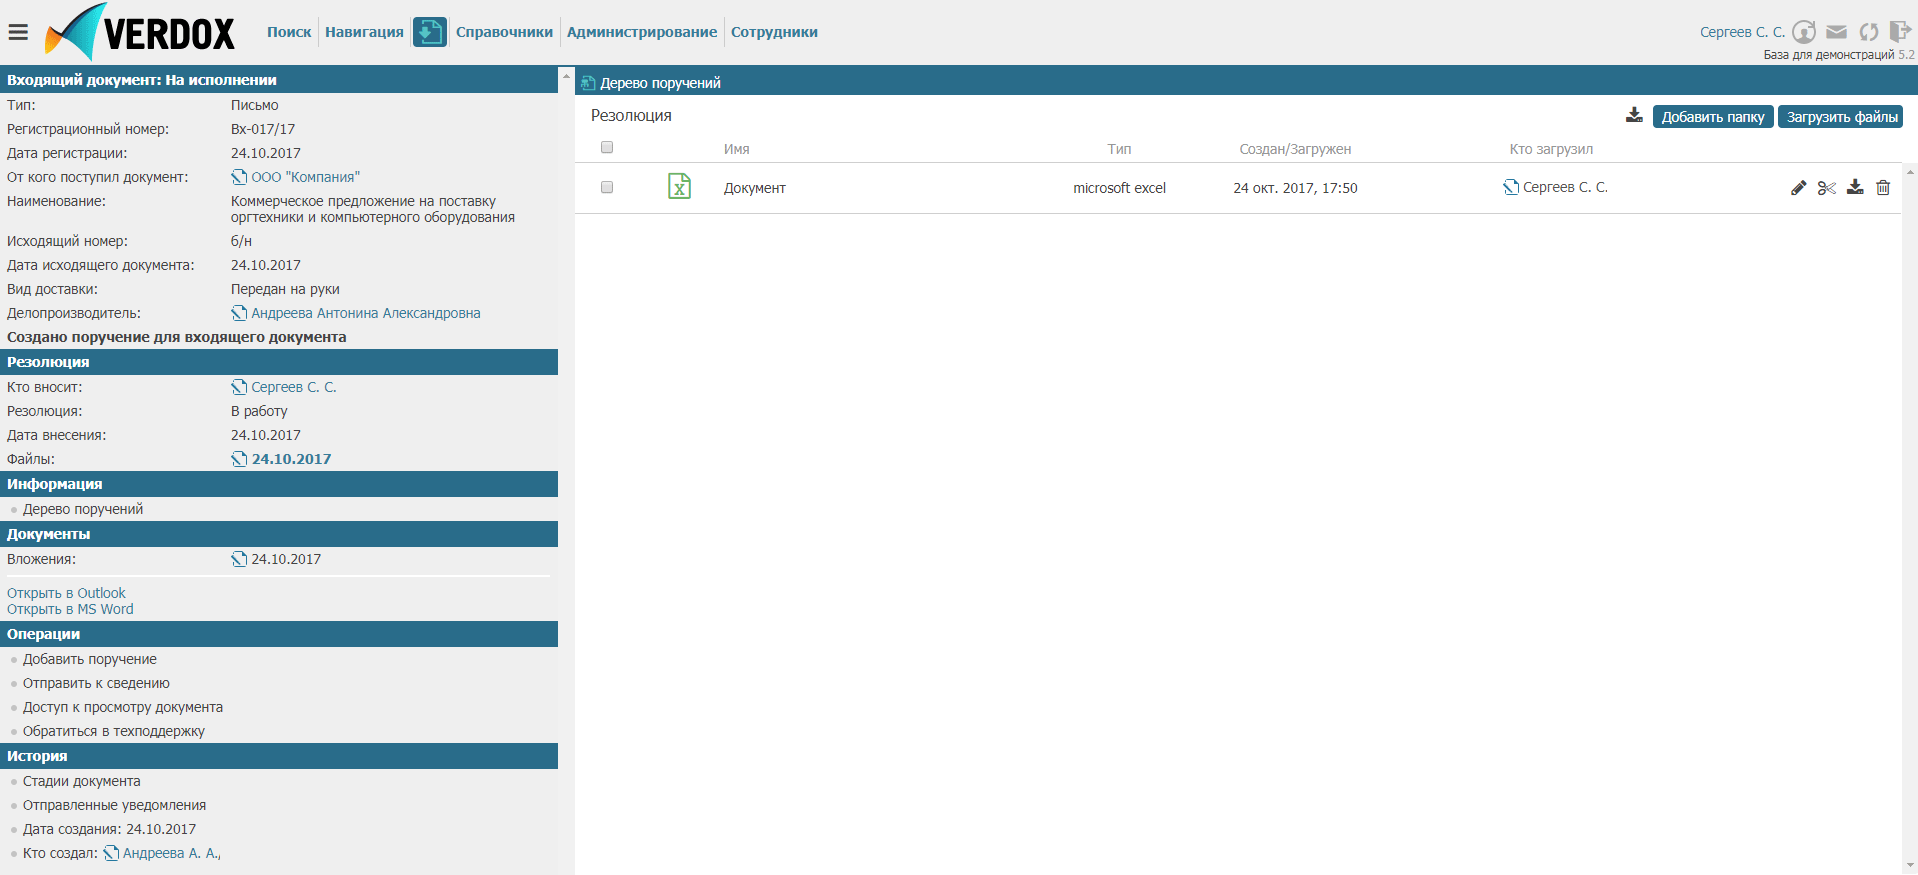
Task: Click Обратиться в техподдержку
Action: coord(114,731)
